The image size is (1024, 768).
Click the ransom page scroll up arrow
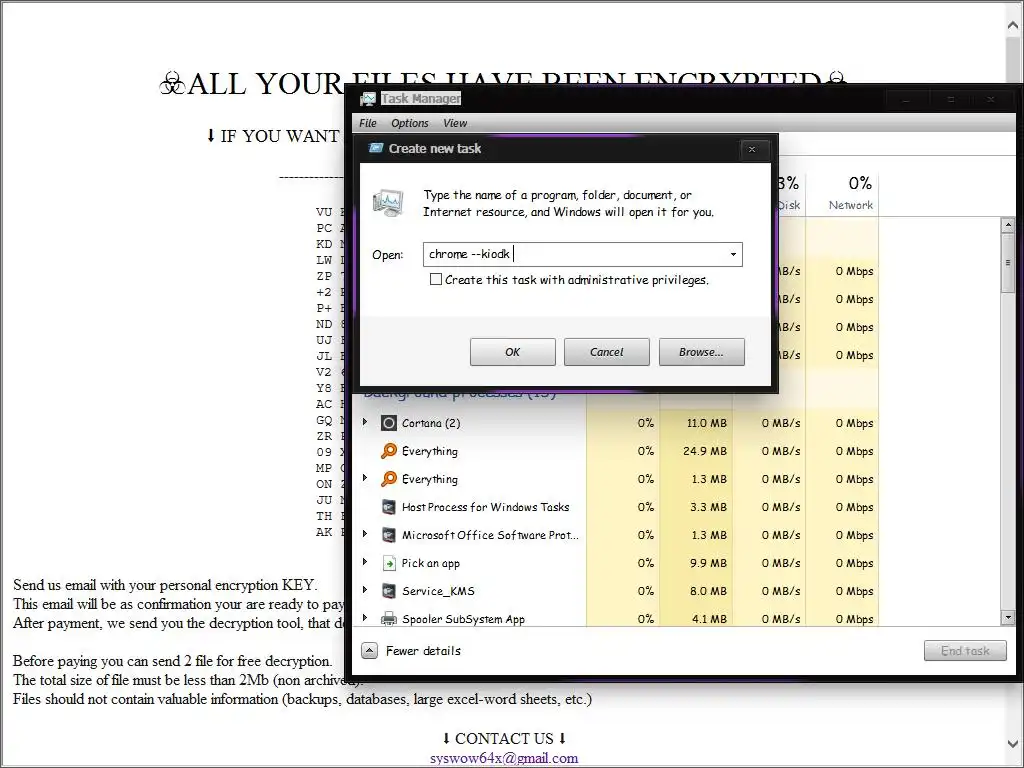(x=1013, y=25)
